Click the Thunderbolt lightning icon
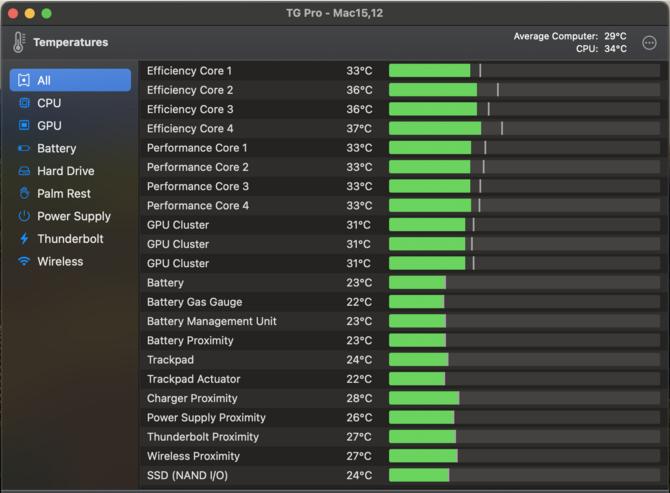The image size is (670, 493). tap(24, 239)
